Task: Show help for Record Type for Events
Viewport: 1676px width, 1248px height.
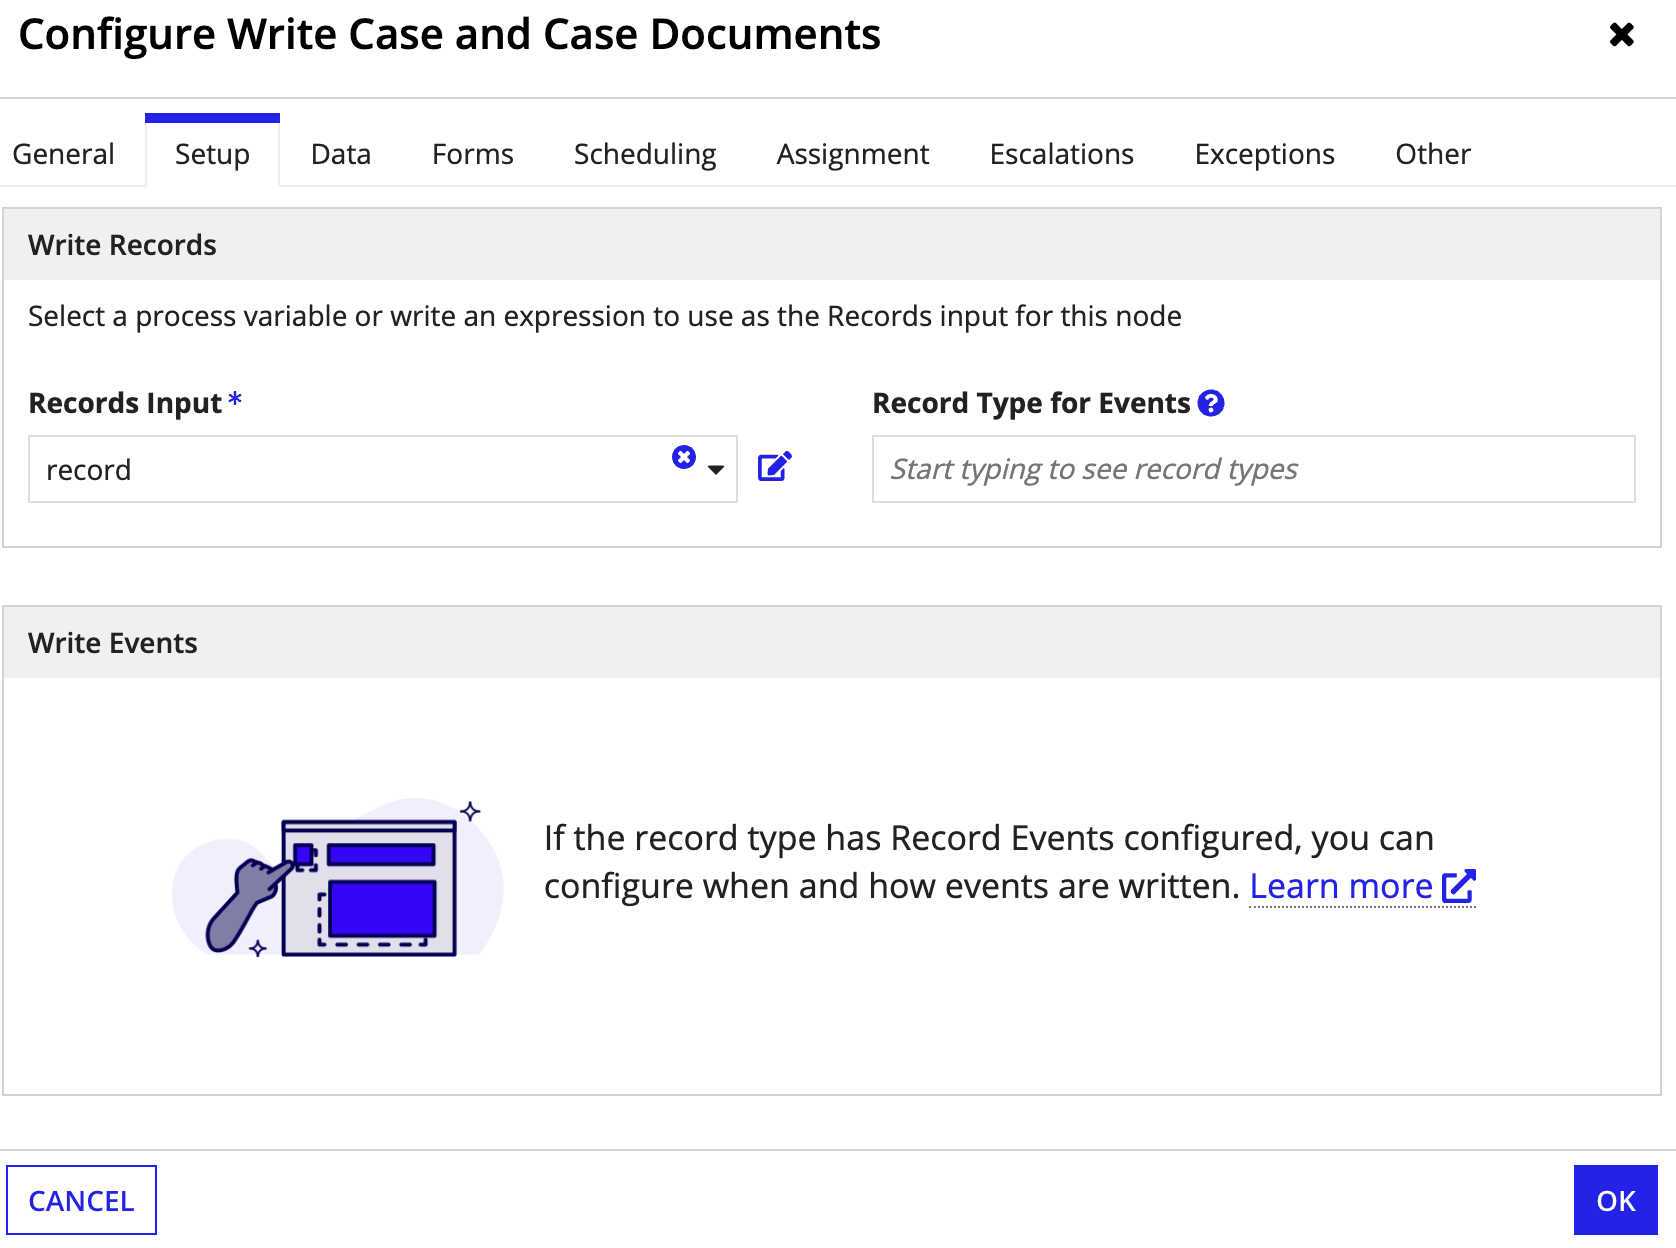Action: [x=1211, y=403]
